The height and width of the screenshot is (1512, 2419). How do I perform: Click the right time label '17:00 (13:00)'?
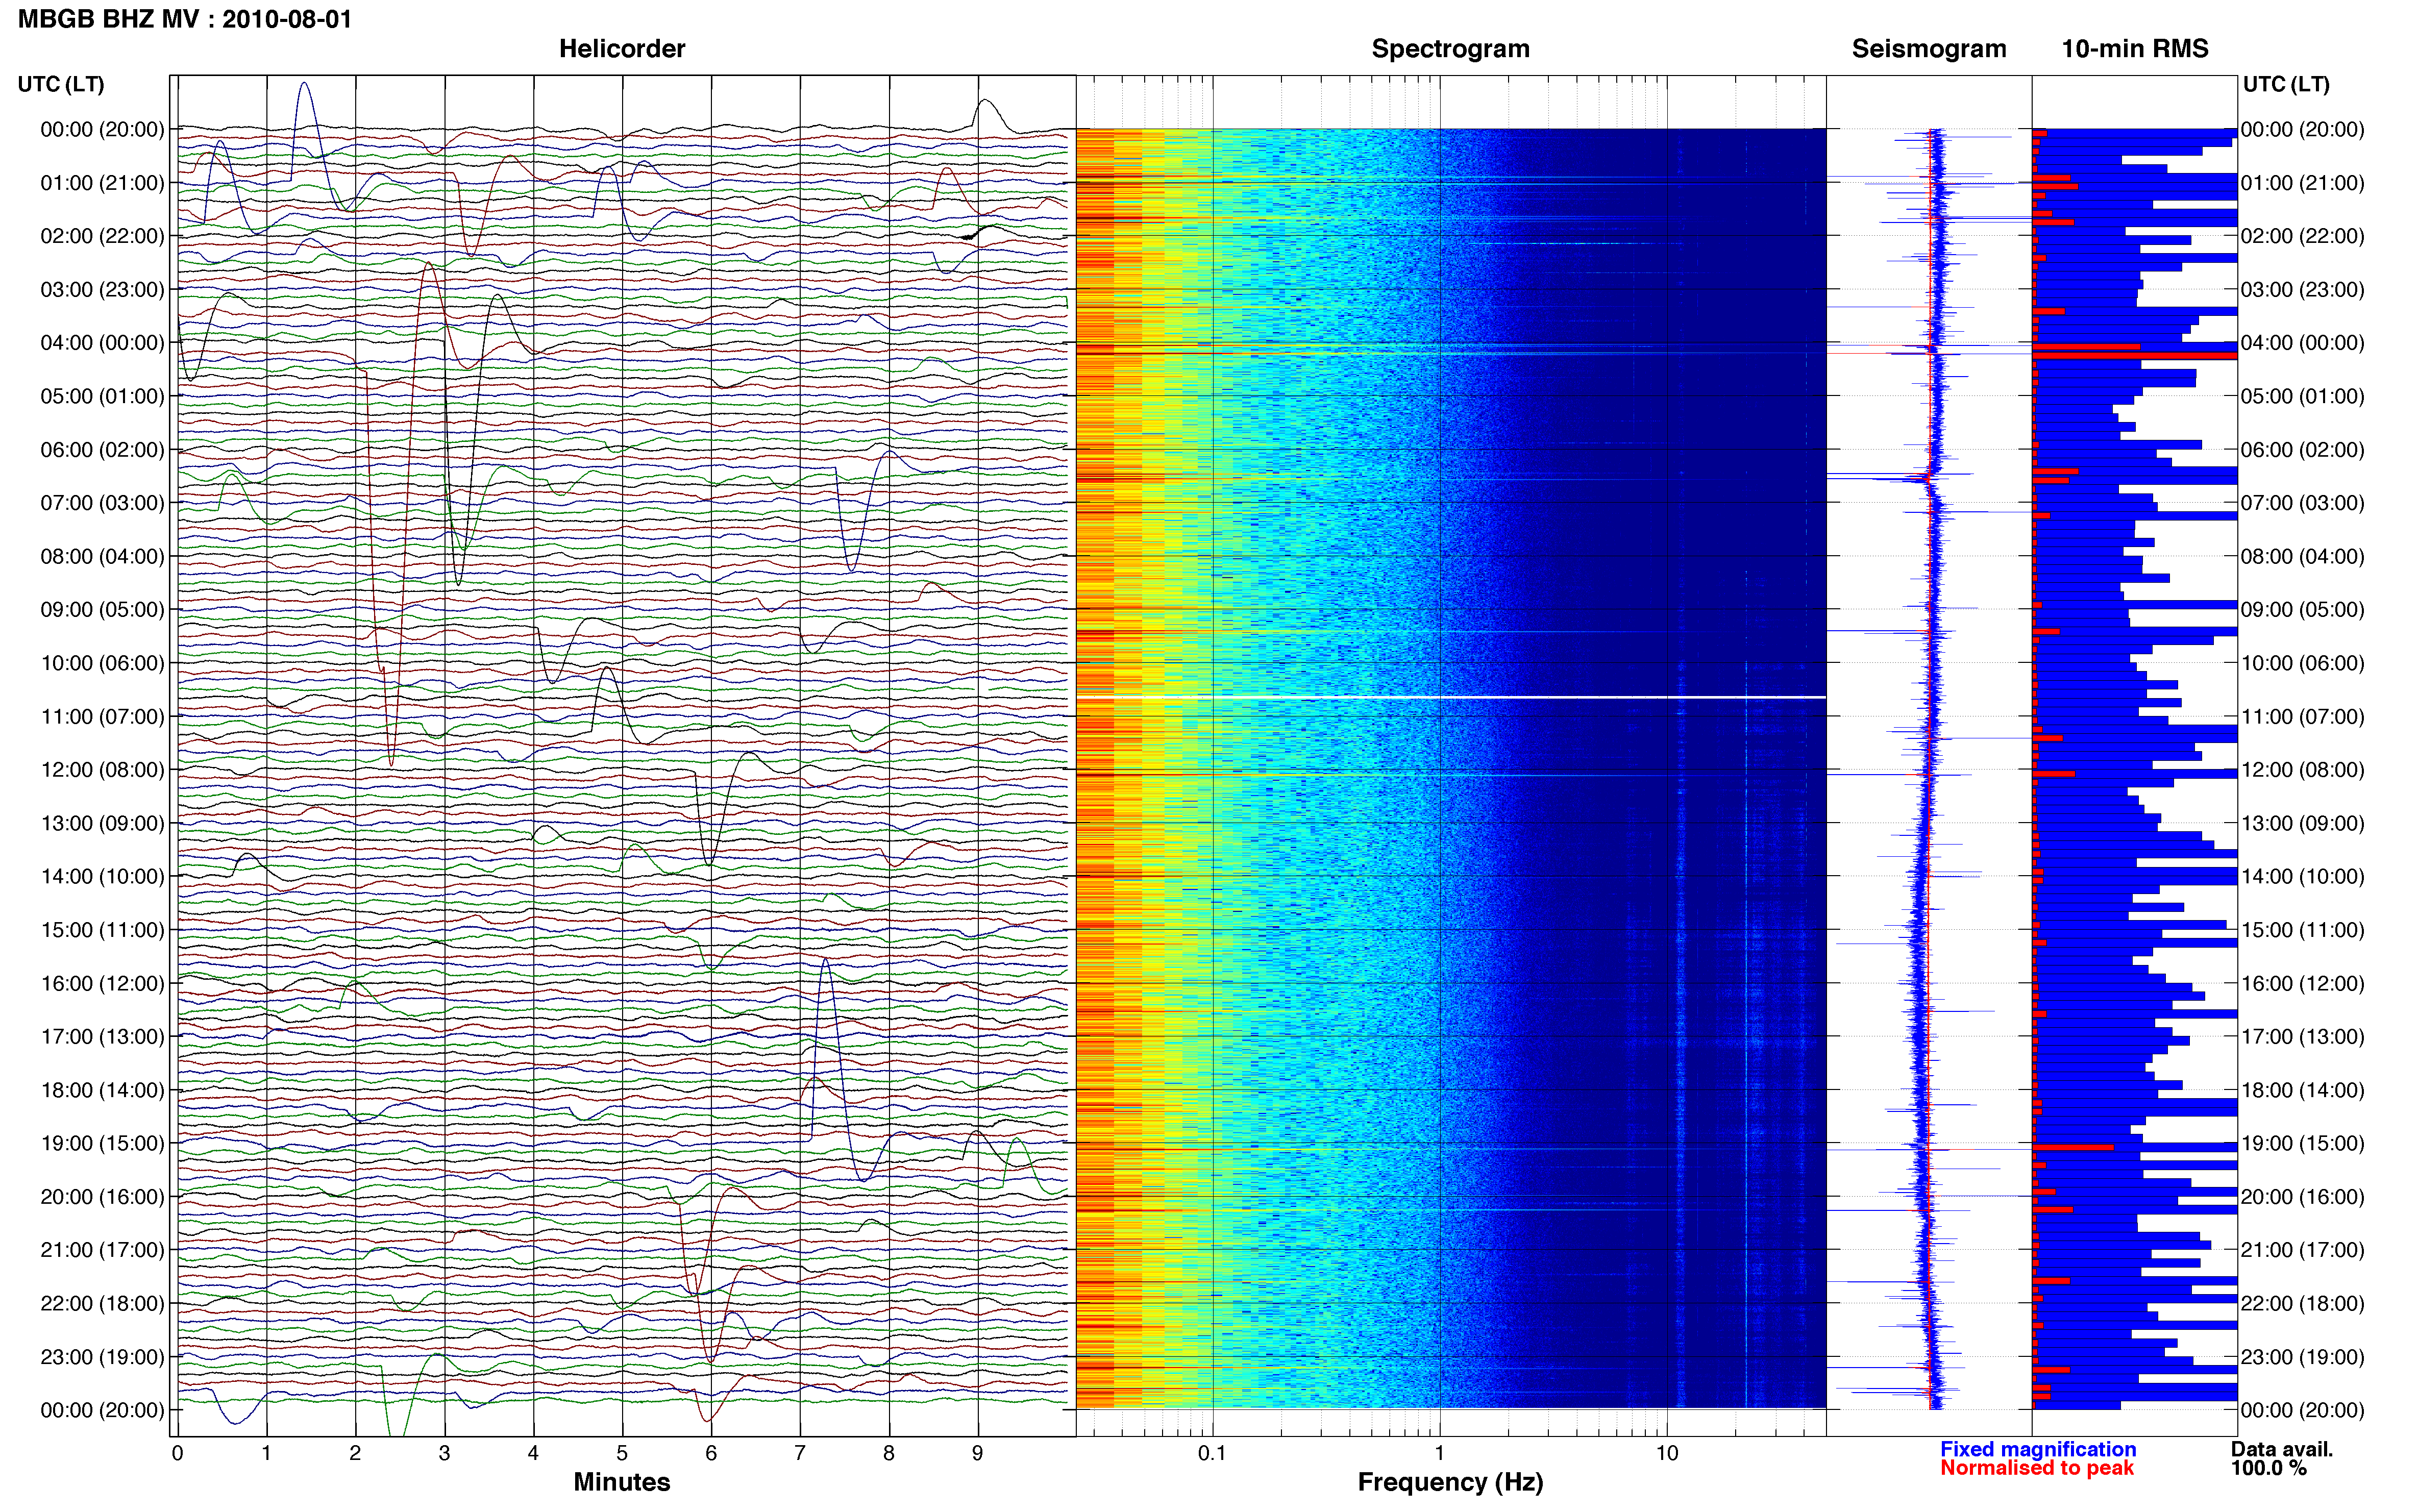pyautogui.click(x=2303, y=1037)
